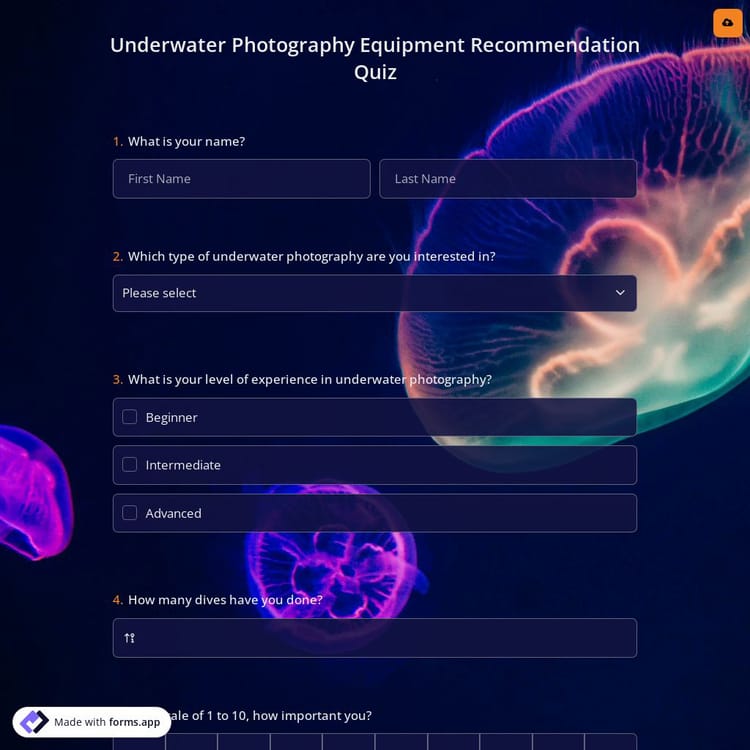This screenshot has width=750, height=750.
Task: Select the number of dives input box
Action: pos(385,638)
